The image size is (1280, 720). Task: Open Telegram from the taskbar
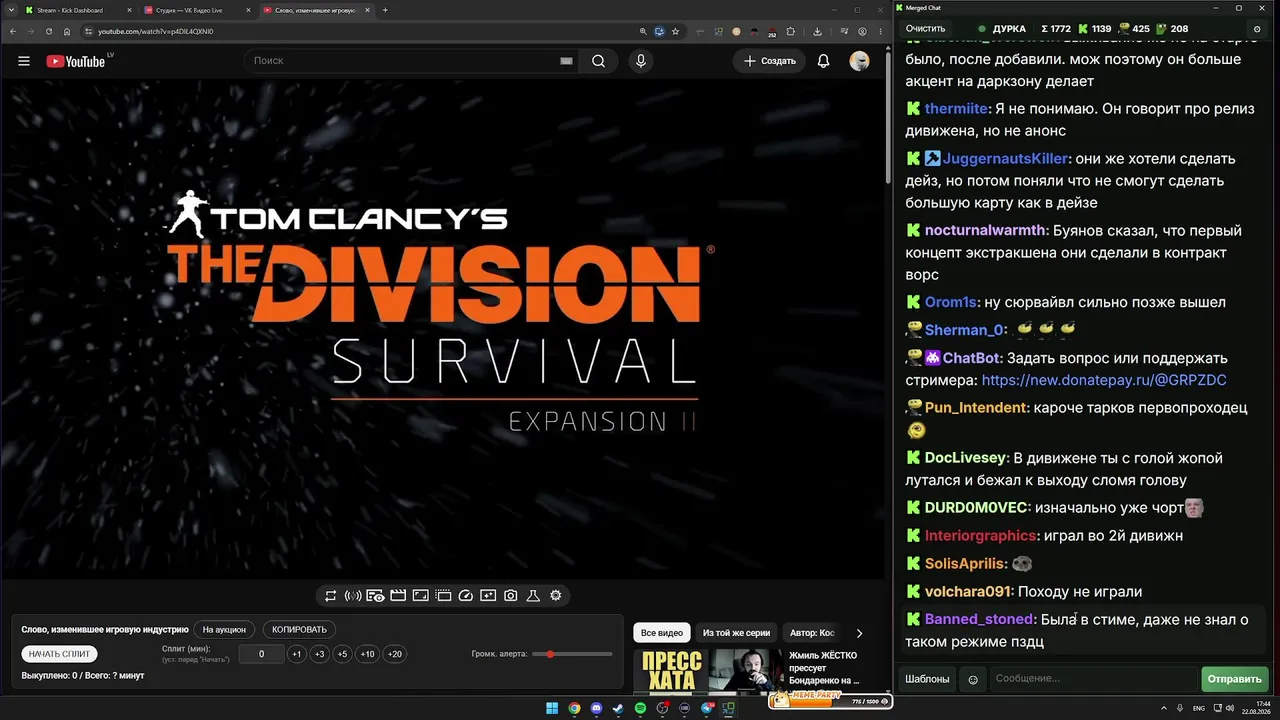click(707, 708)
